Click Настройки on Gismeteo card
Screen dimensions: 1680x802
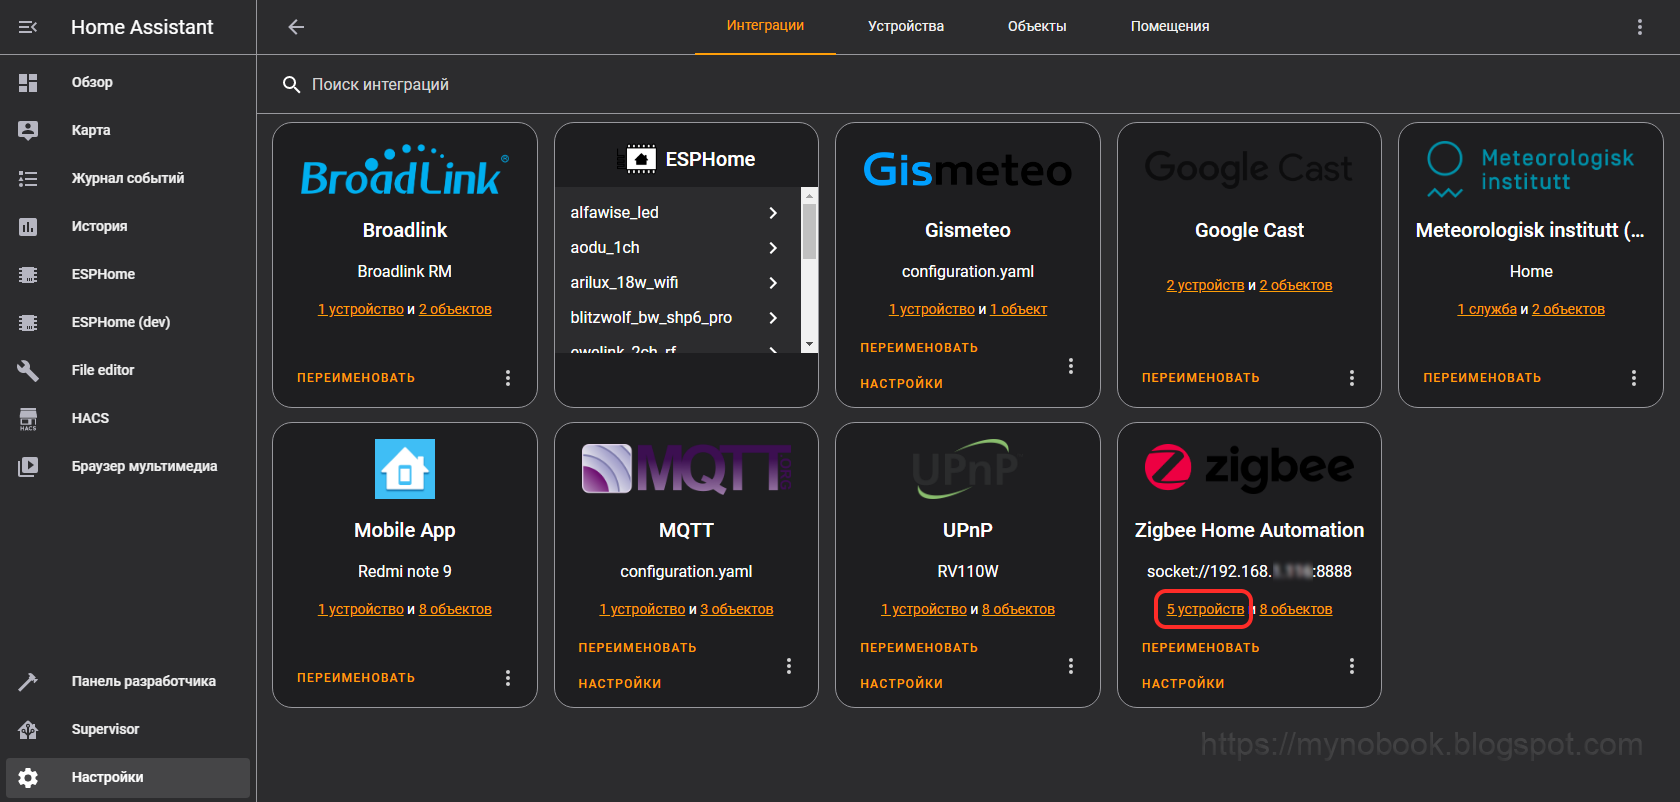tap(901, 384)
